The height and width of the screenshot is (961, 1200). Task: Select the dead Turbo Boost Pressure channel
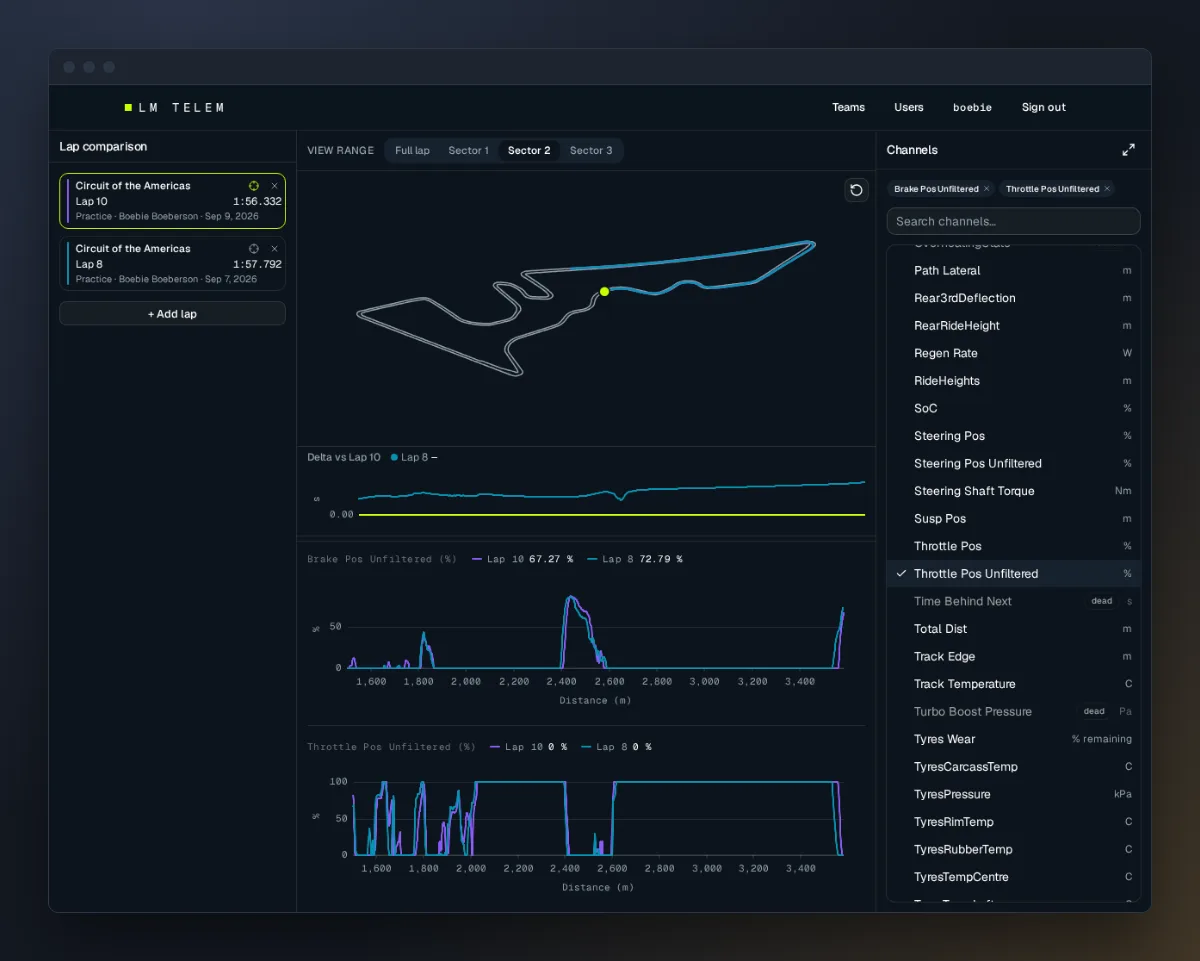coord(1013,712)
